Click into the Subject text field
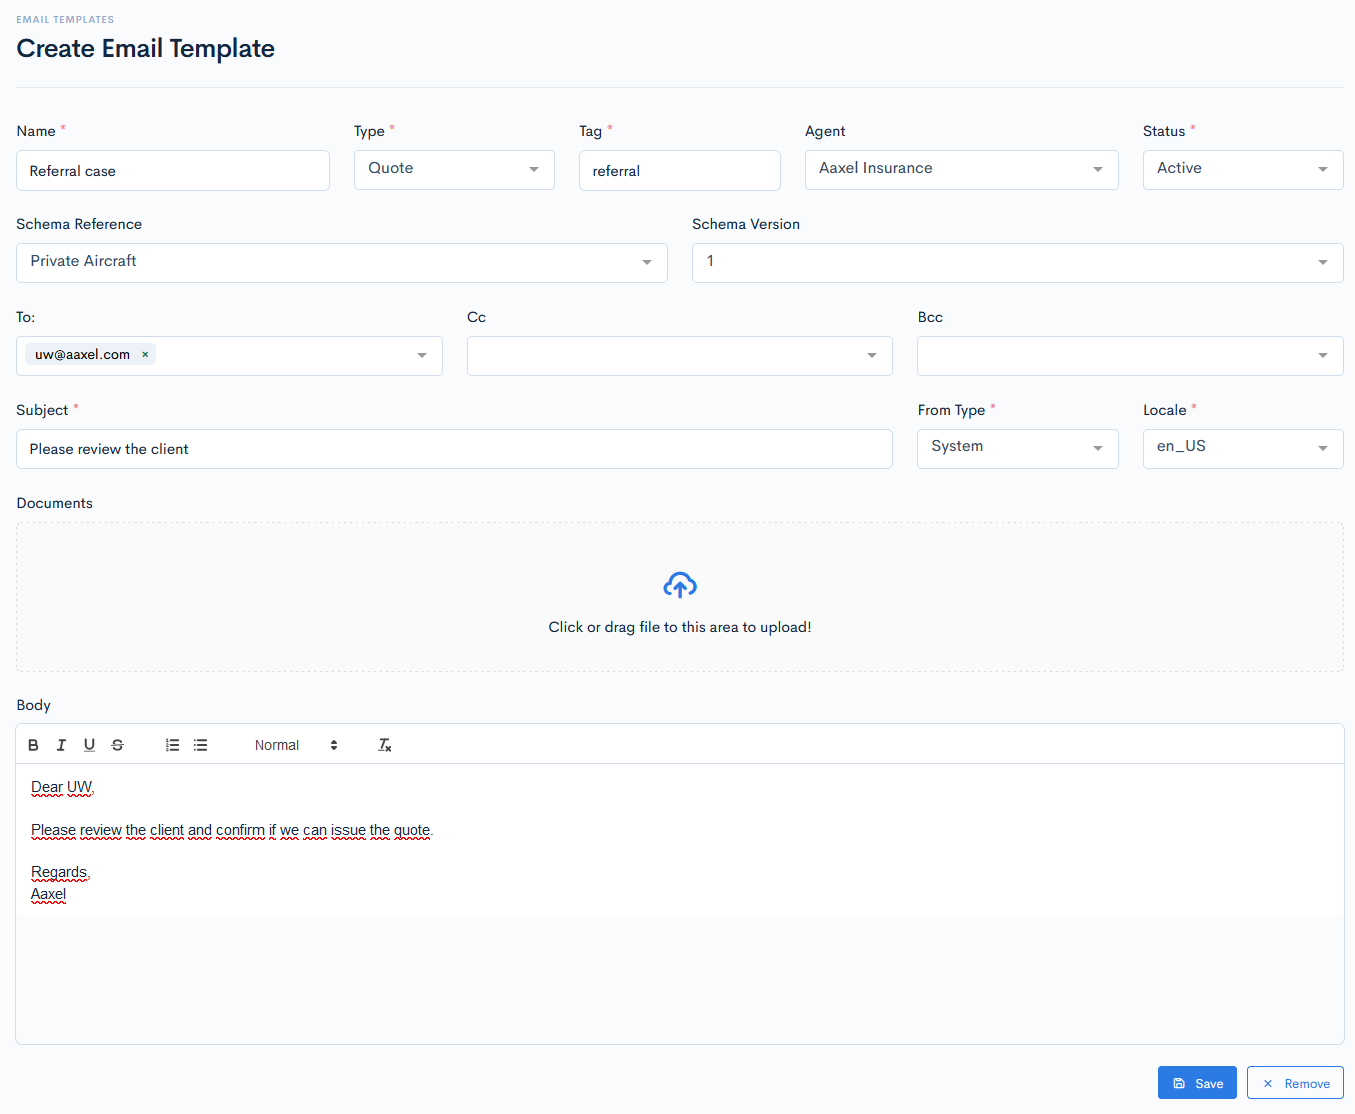1355x1114 pixels. 454,449
